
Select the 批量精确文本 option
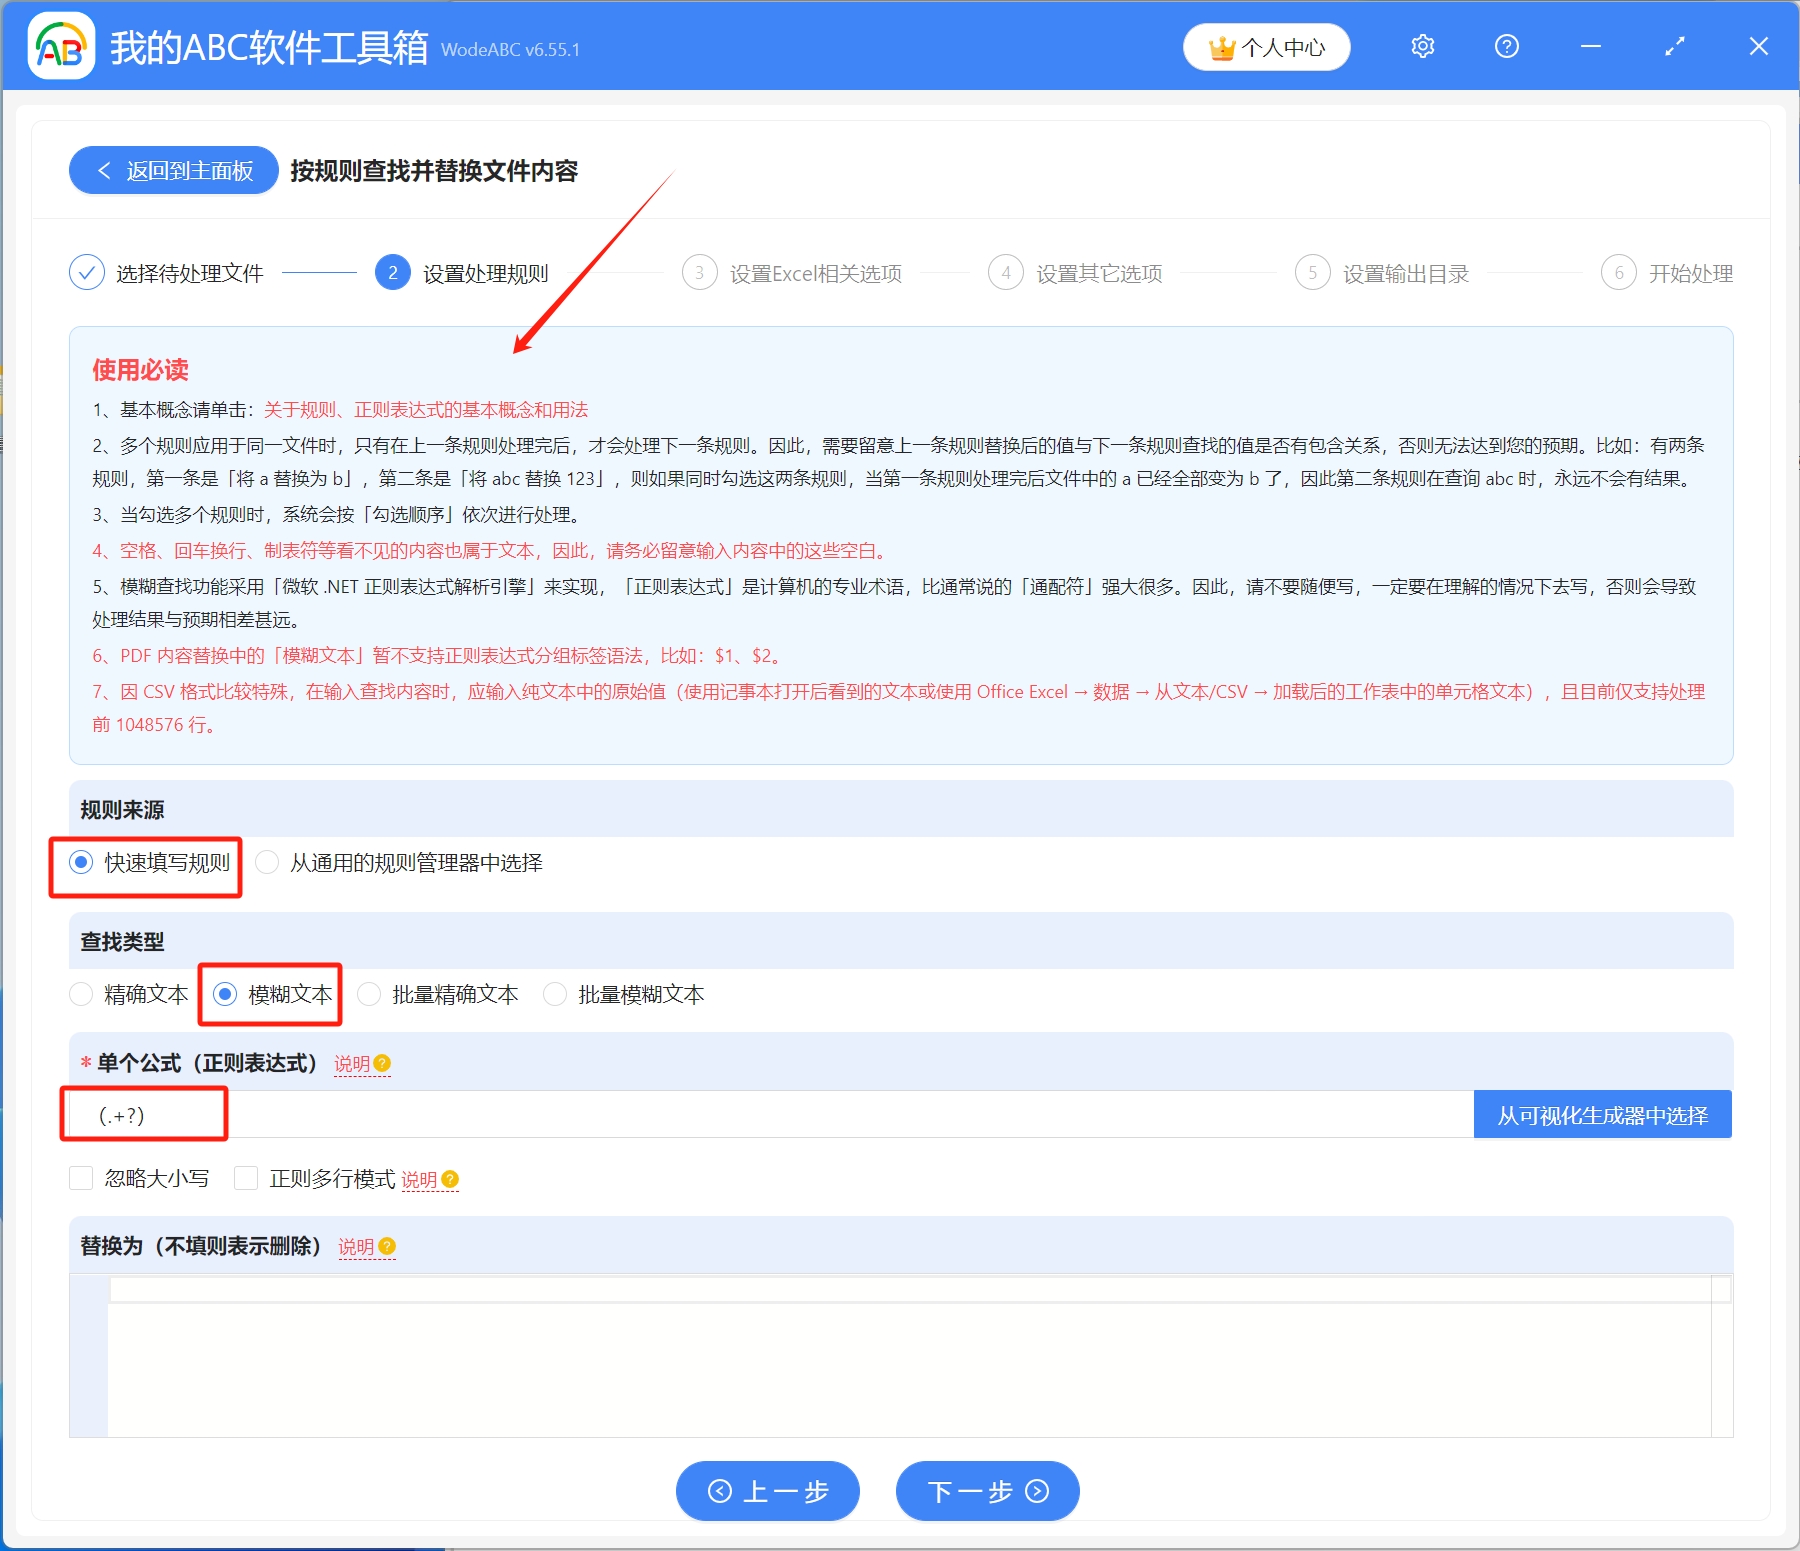[x=369, y=994]
